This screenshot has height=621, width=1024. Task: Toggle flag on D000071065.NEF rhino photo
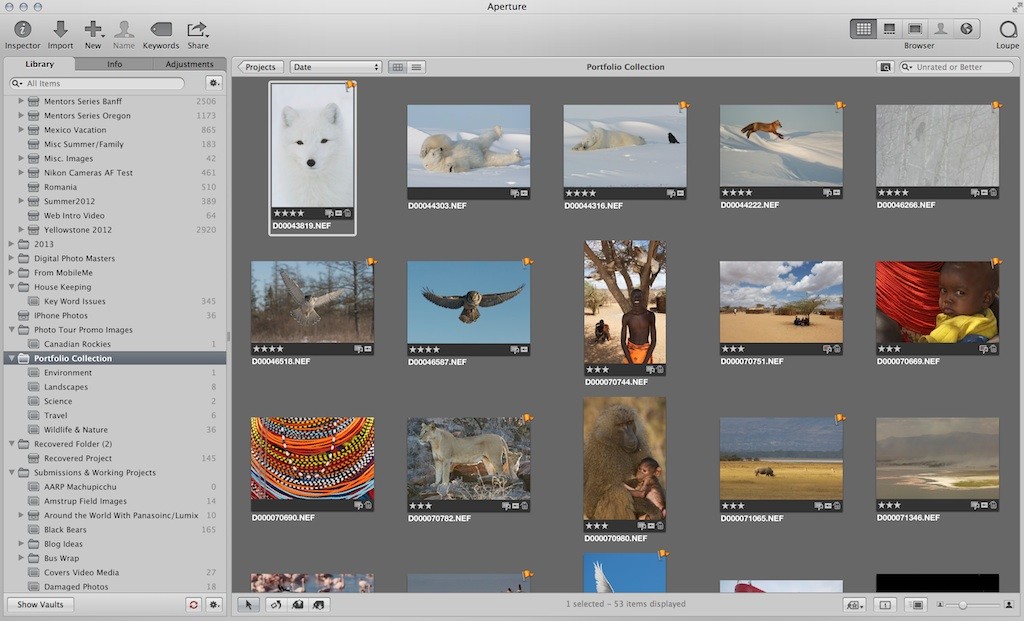pos(840,419)
